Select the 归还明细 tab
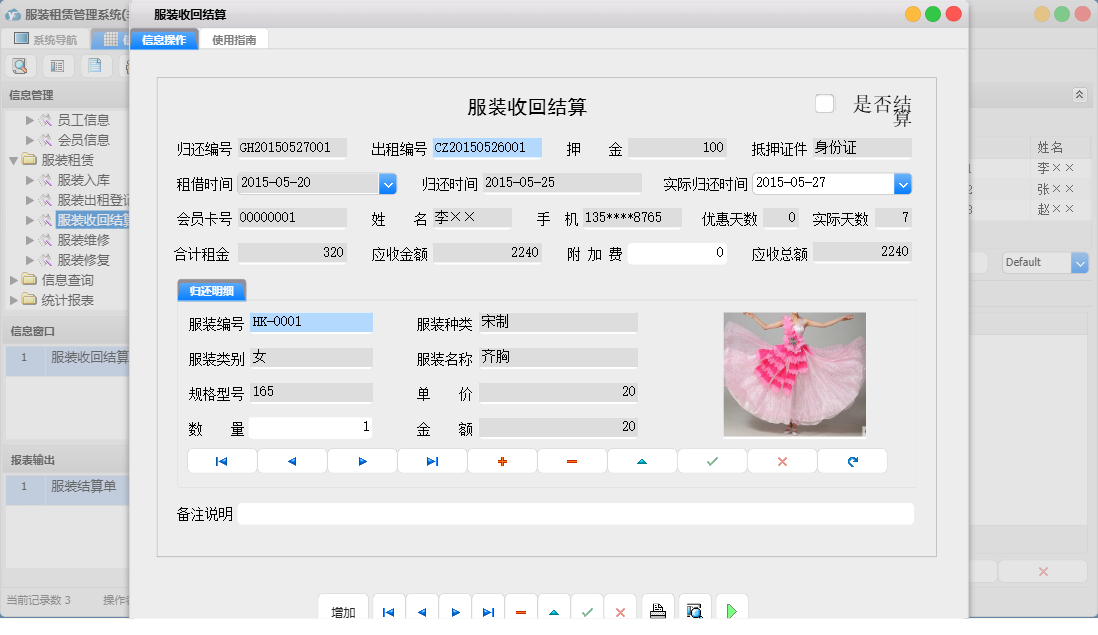1098x635 pixels. point(211,291)
